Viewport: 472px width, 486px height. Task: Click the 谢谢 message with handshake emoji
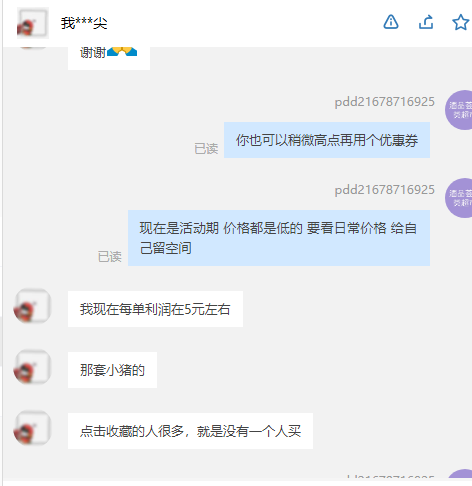[109, 58]
